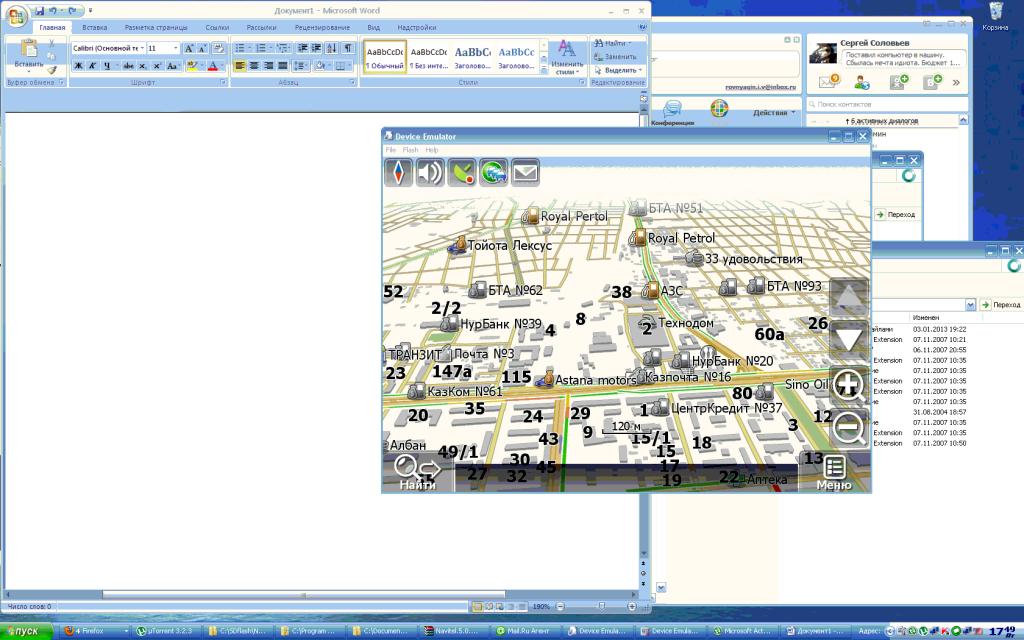Click the font color red A swatch
Screen dimensions: 1024x640
212,66
